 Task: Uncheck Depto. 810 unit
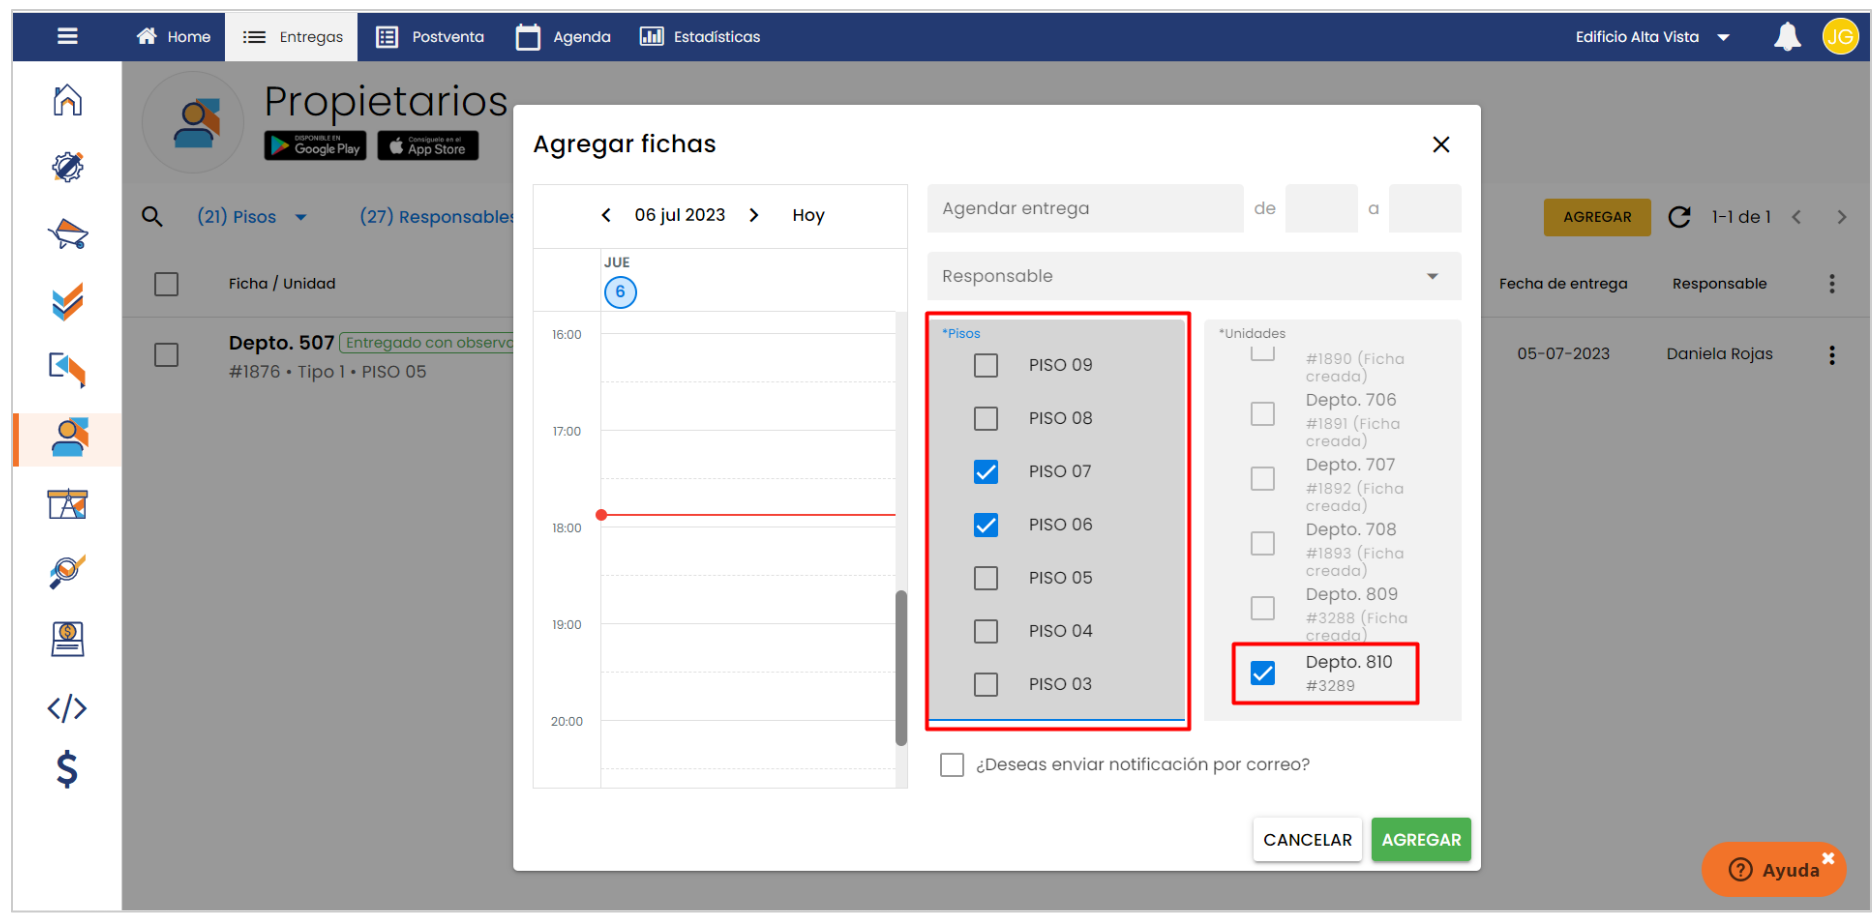[1263, 673]
